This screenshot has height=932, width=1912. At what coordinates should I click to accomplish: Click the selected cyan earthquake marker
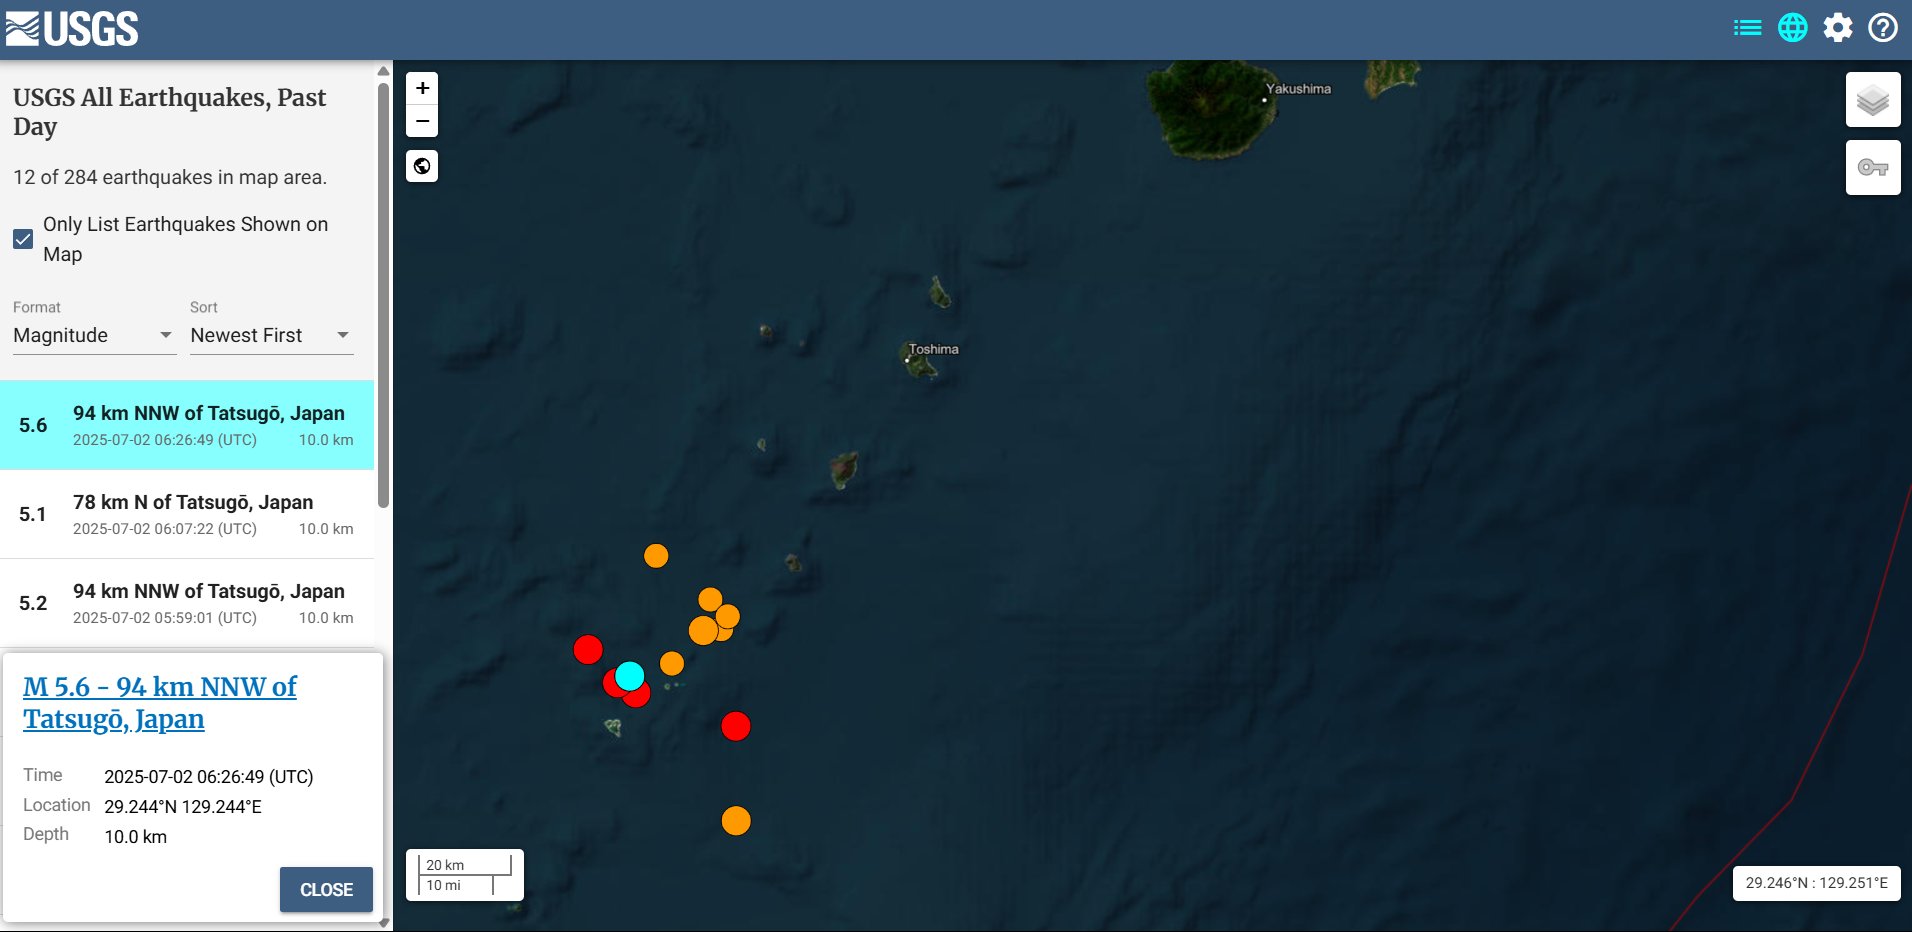coord(629,676)
